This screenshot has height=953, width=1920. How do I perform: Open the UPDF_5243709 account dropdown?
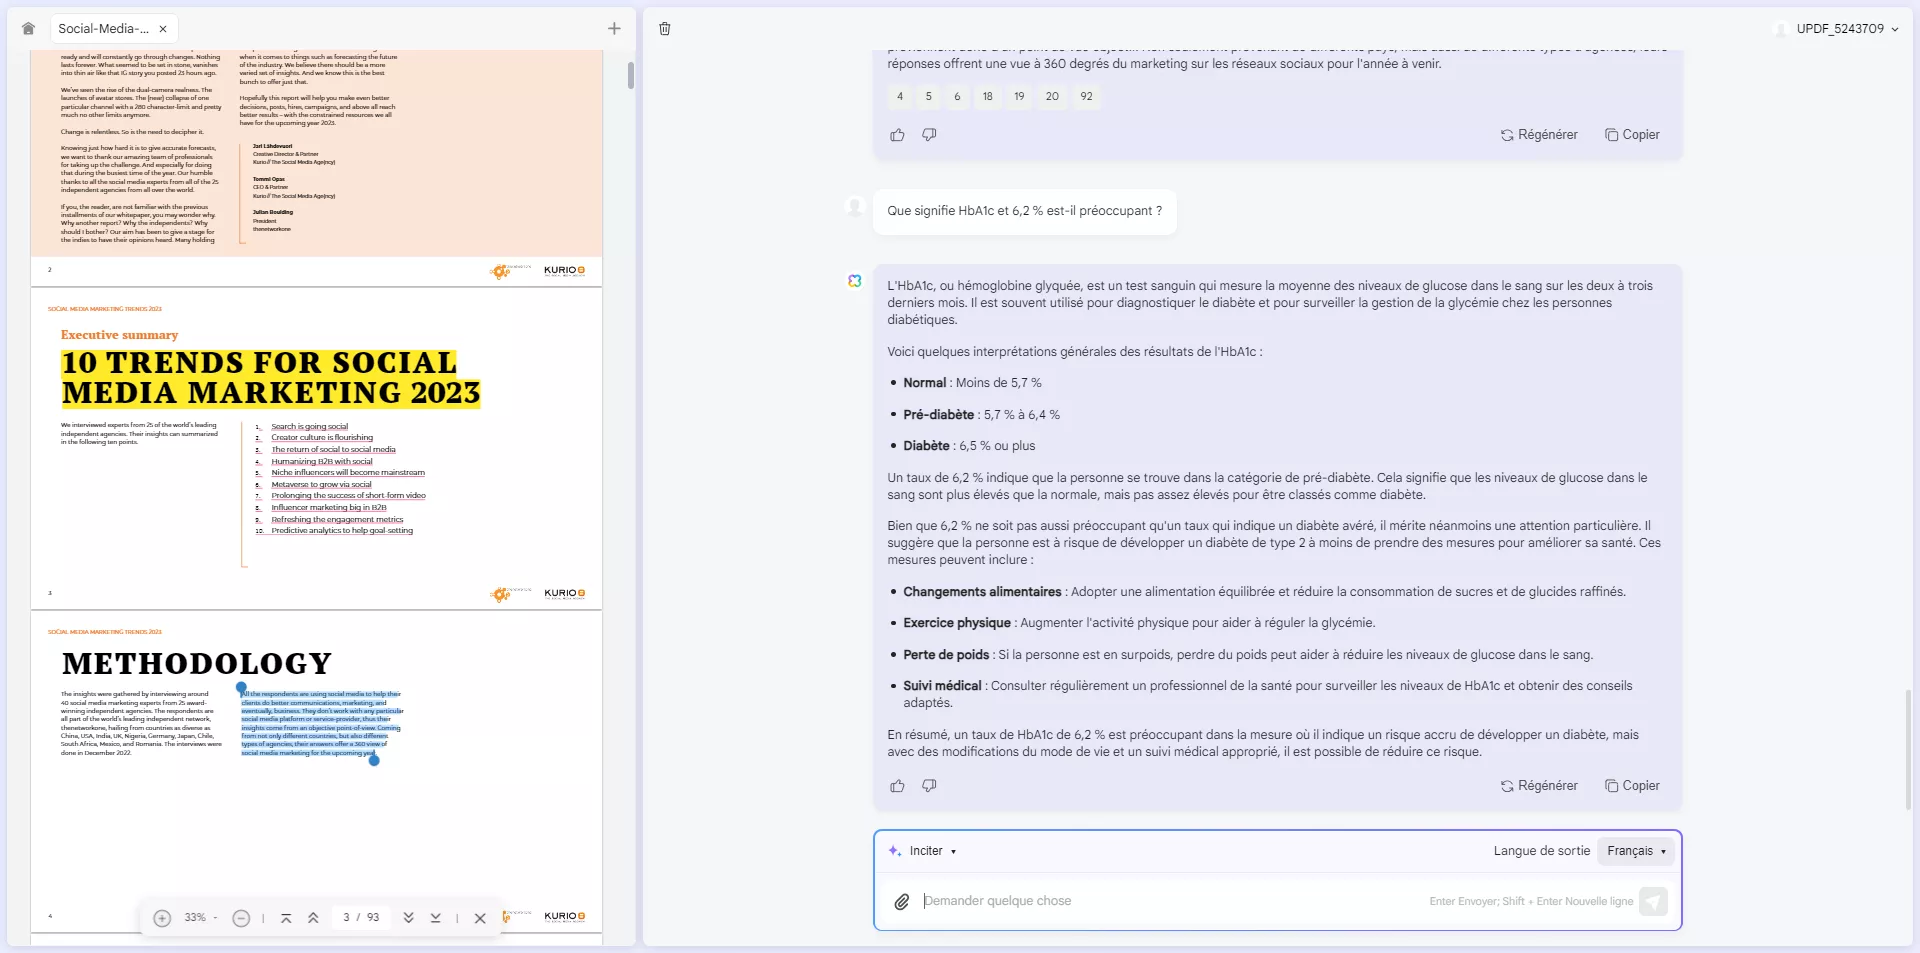click(x=1835, y=29)
